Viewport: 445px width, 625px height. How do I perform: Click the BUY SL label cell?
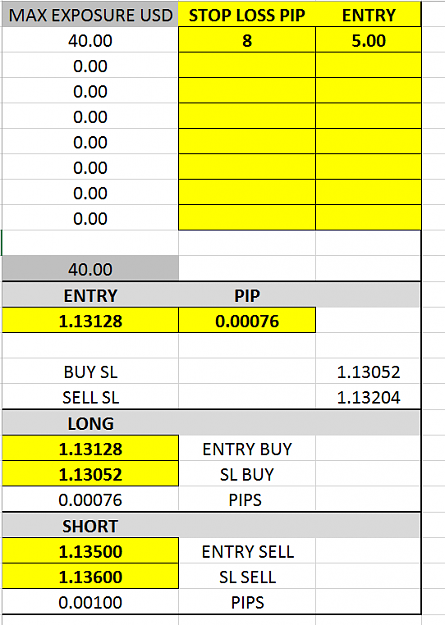90,371
